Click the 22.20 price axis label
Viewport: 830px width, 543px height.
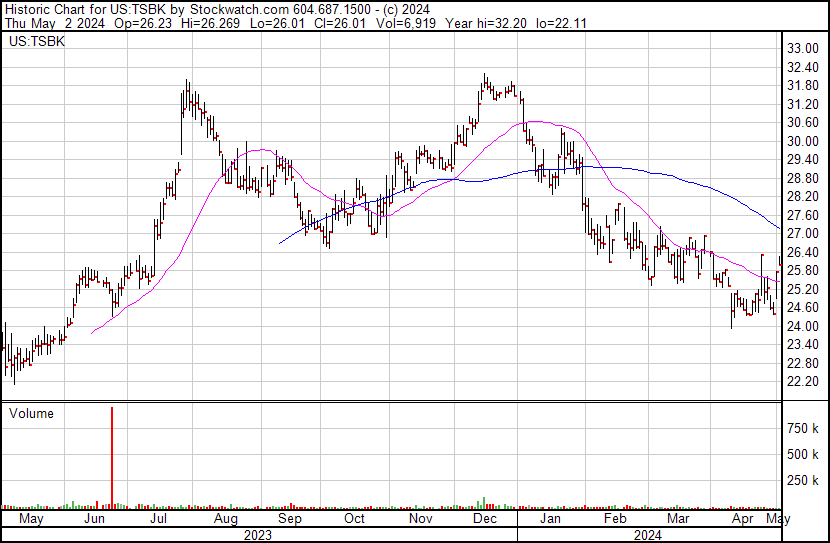804,382
